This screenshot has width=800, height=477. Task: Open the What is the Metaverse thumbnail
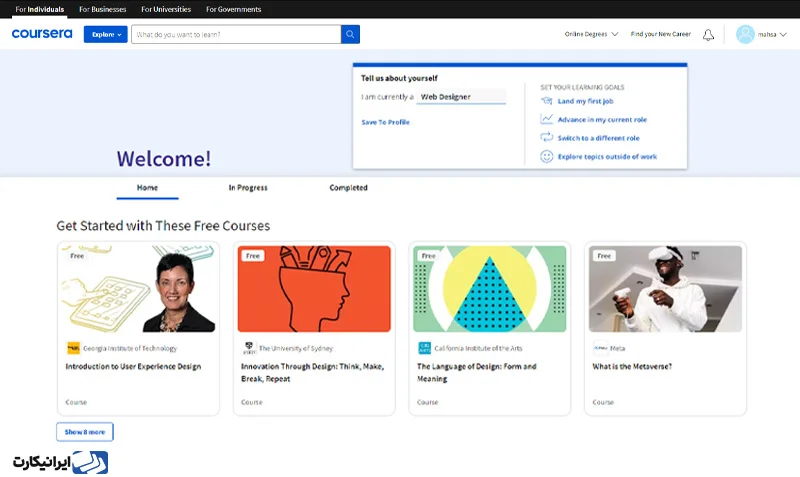[x=665, y=289]
